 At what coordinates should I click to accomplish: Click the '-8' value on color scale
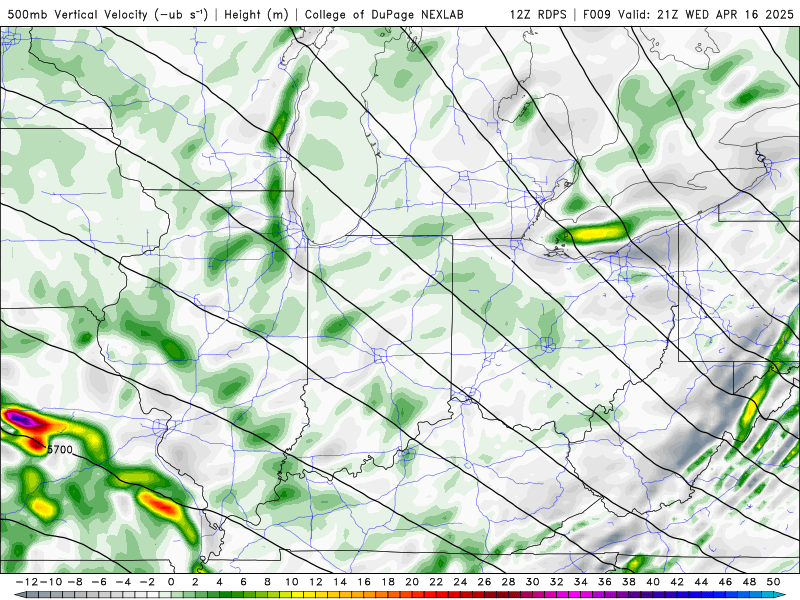click(x=74, y=582)
